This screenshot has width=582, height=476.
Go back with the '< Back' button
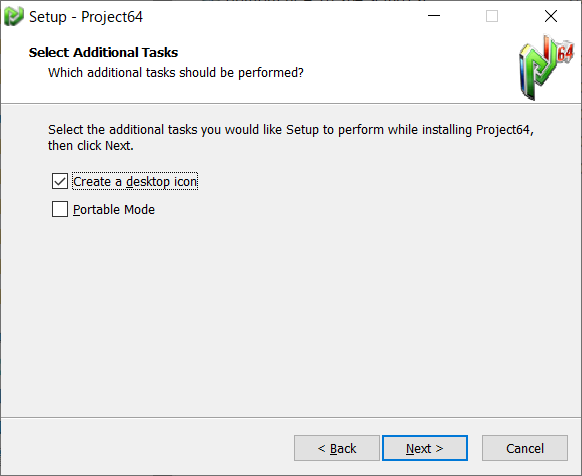337,448
